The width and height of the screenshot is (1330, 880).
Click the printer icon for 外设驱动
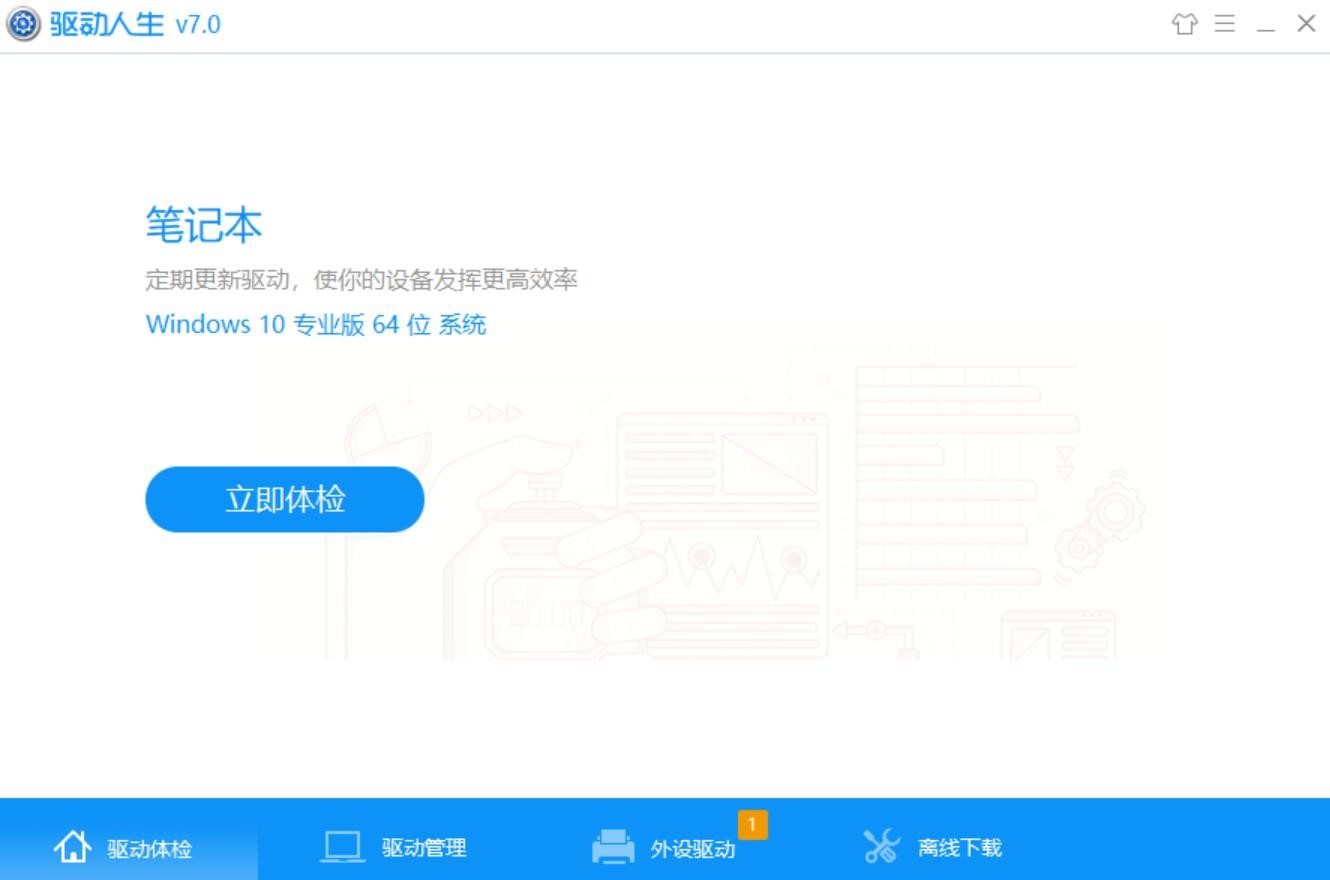pos(613,848)
